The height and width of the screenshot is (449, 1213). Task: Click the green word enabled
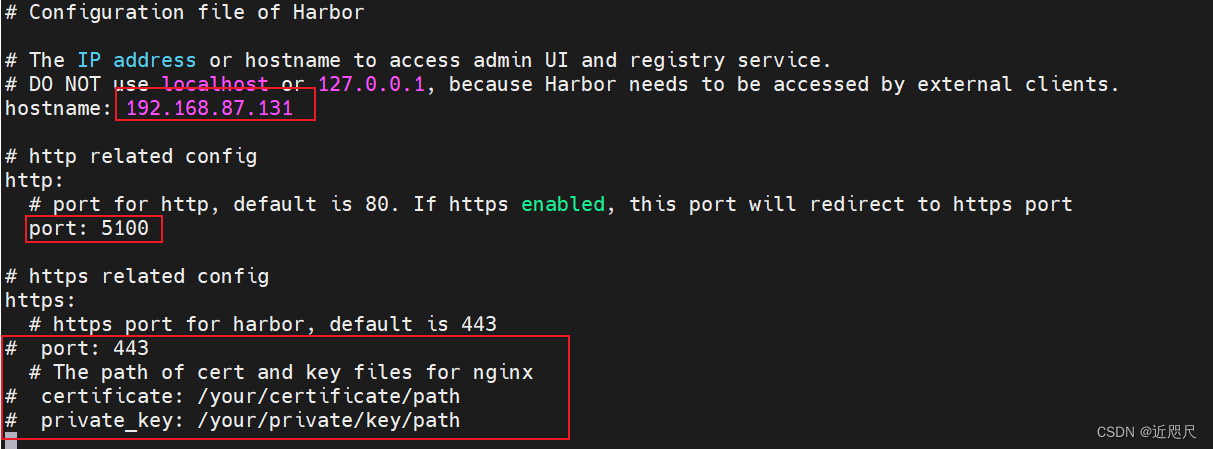click(x=563, y=204)
